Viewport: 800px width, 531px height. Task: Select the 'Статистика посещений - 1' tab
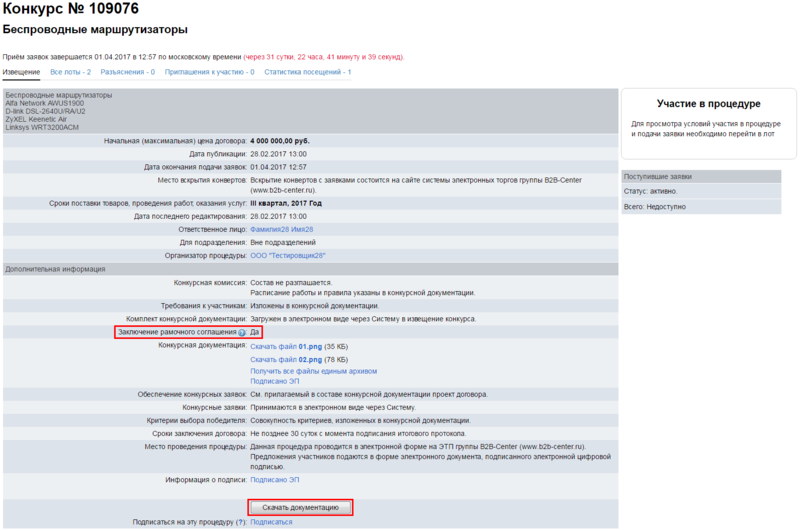(x=308, y=72)
